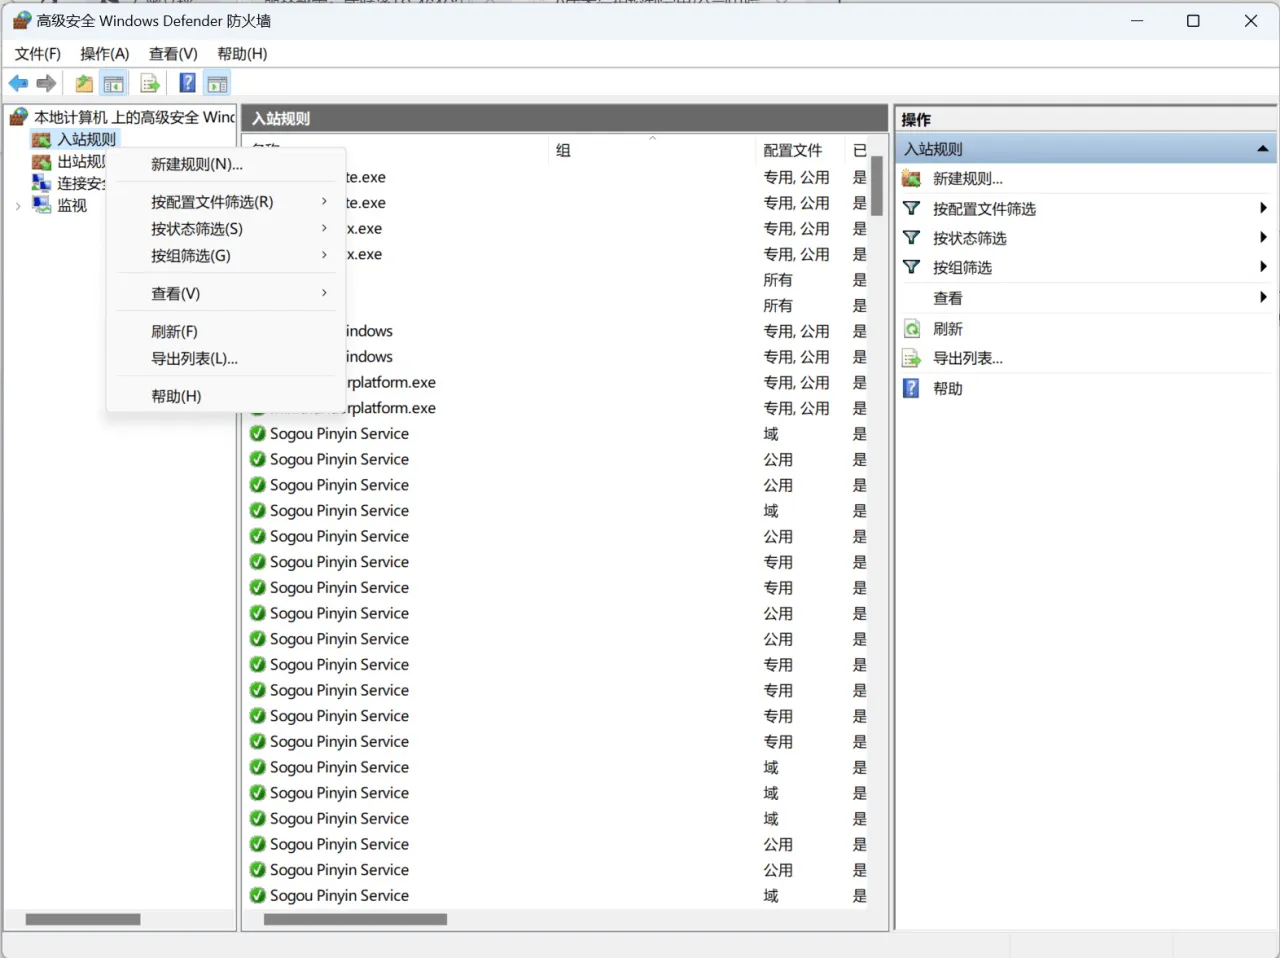Click the blue help question-mark toolbar icon

point(187,84)
